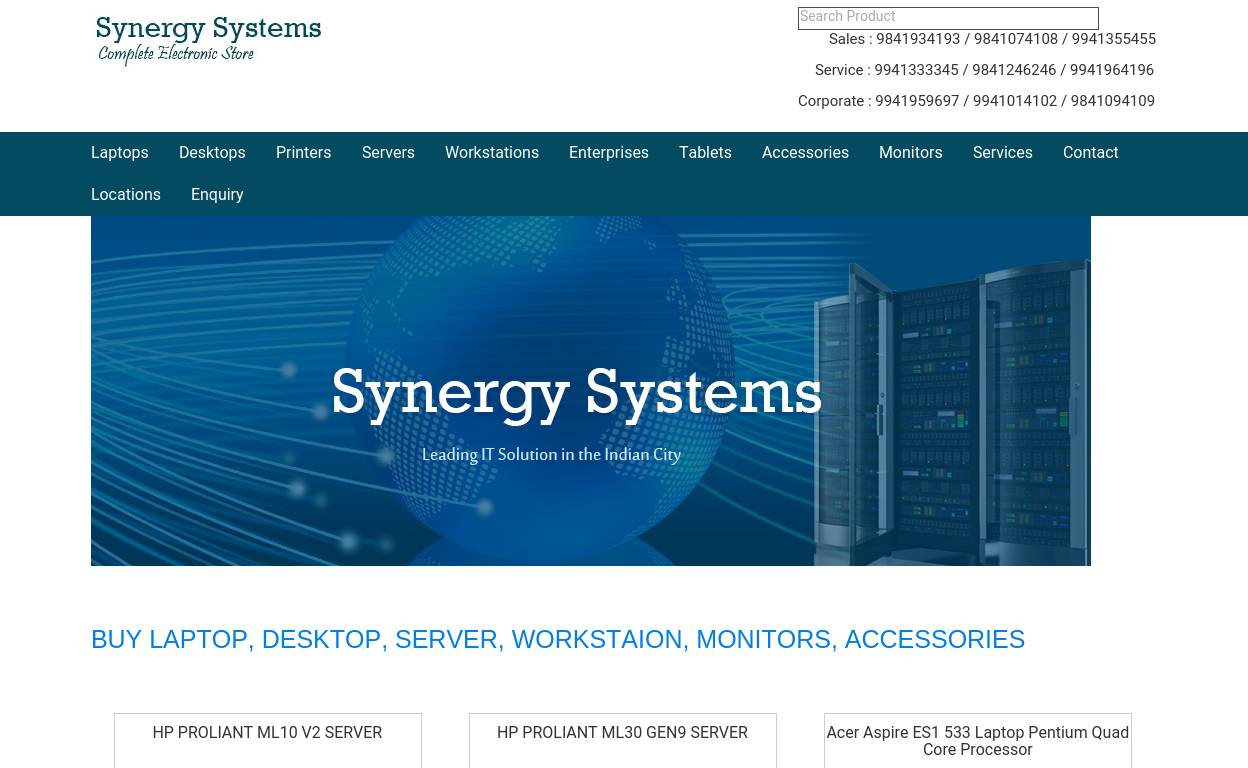Select the Tablets menu item

click(705, 153)
